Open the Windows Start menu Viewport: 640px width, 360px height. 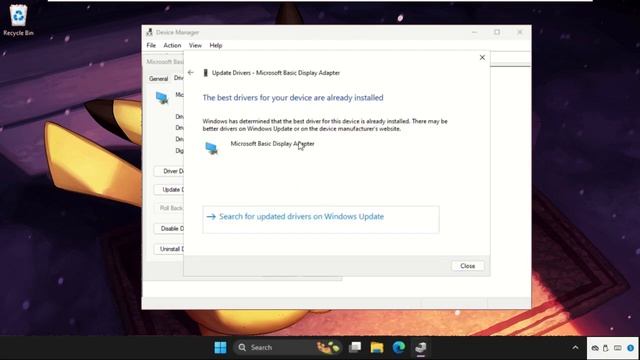click(x=220, y=347)
